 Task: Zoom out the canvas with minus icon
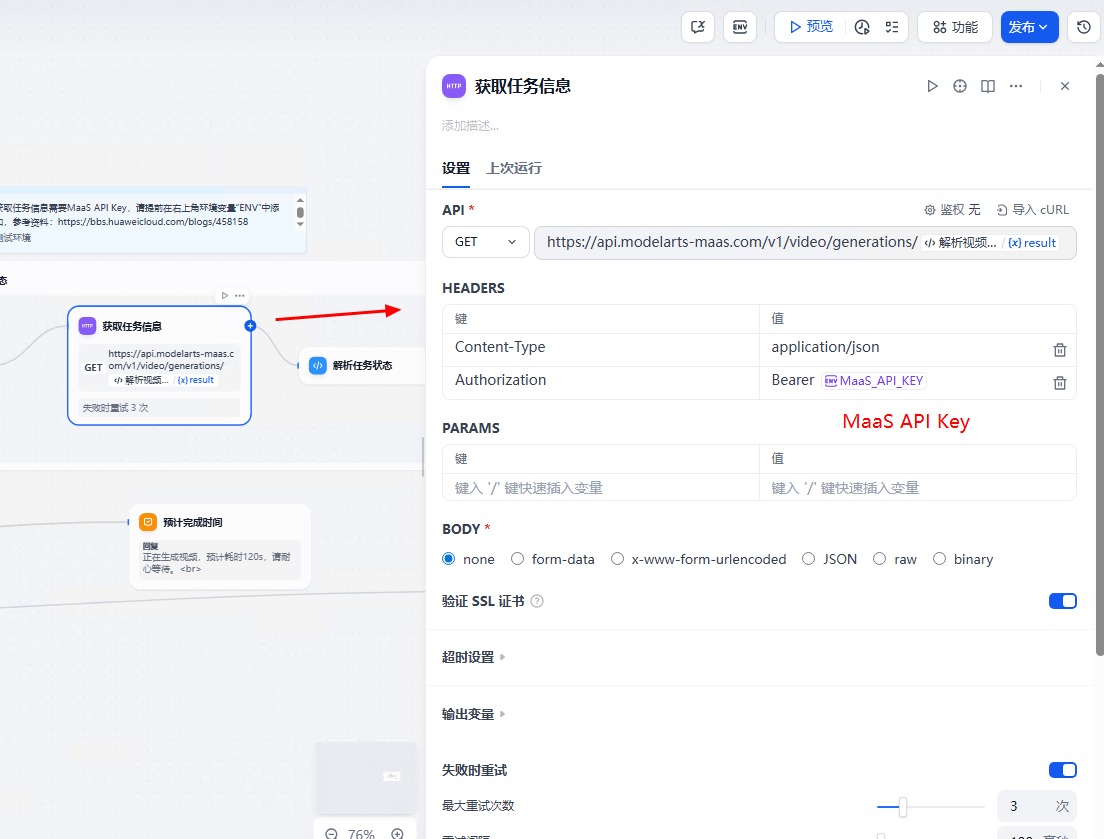332,834
